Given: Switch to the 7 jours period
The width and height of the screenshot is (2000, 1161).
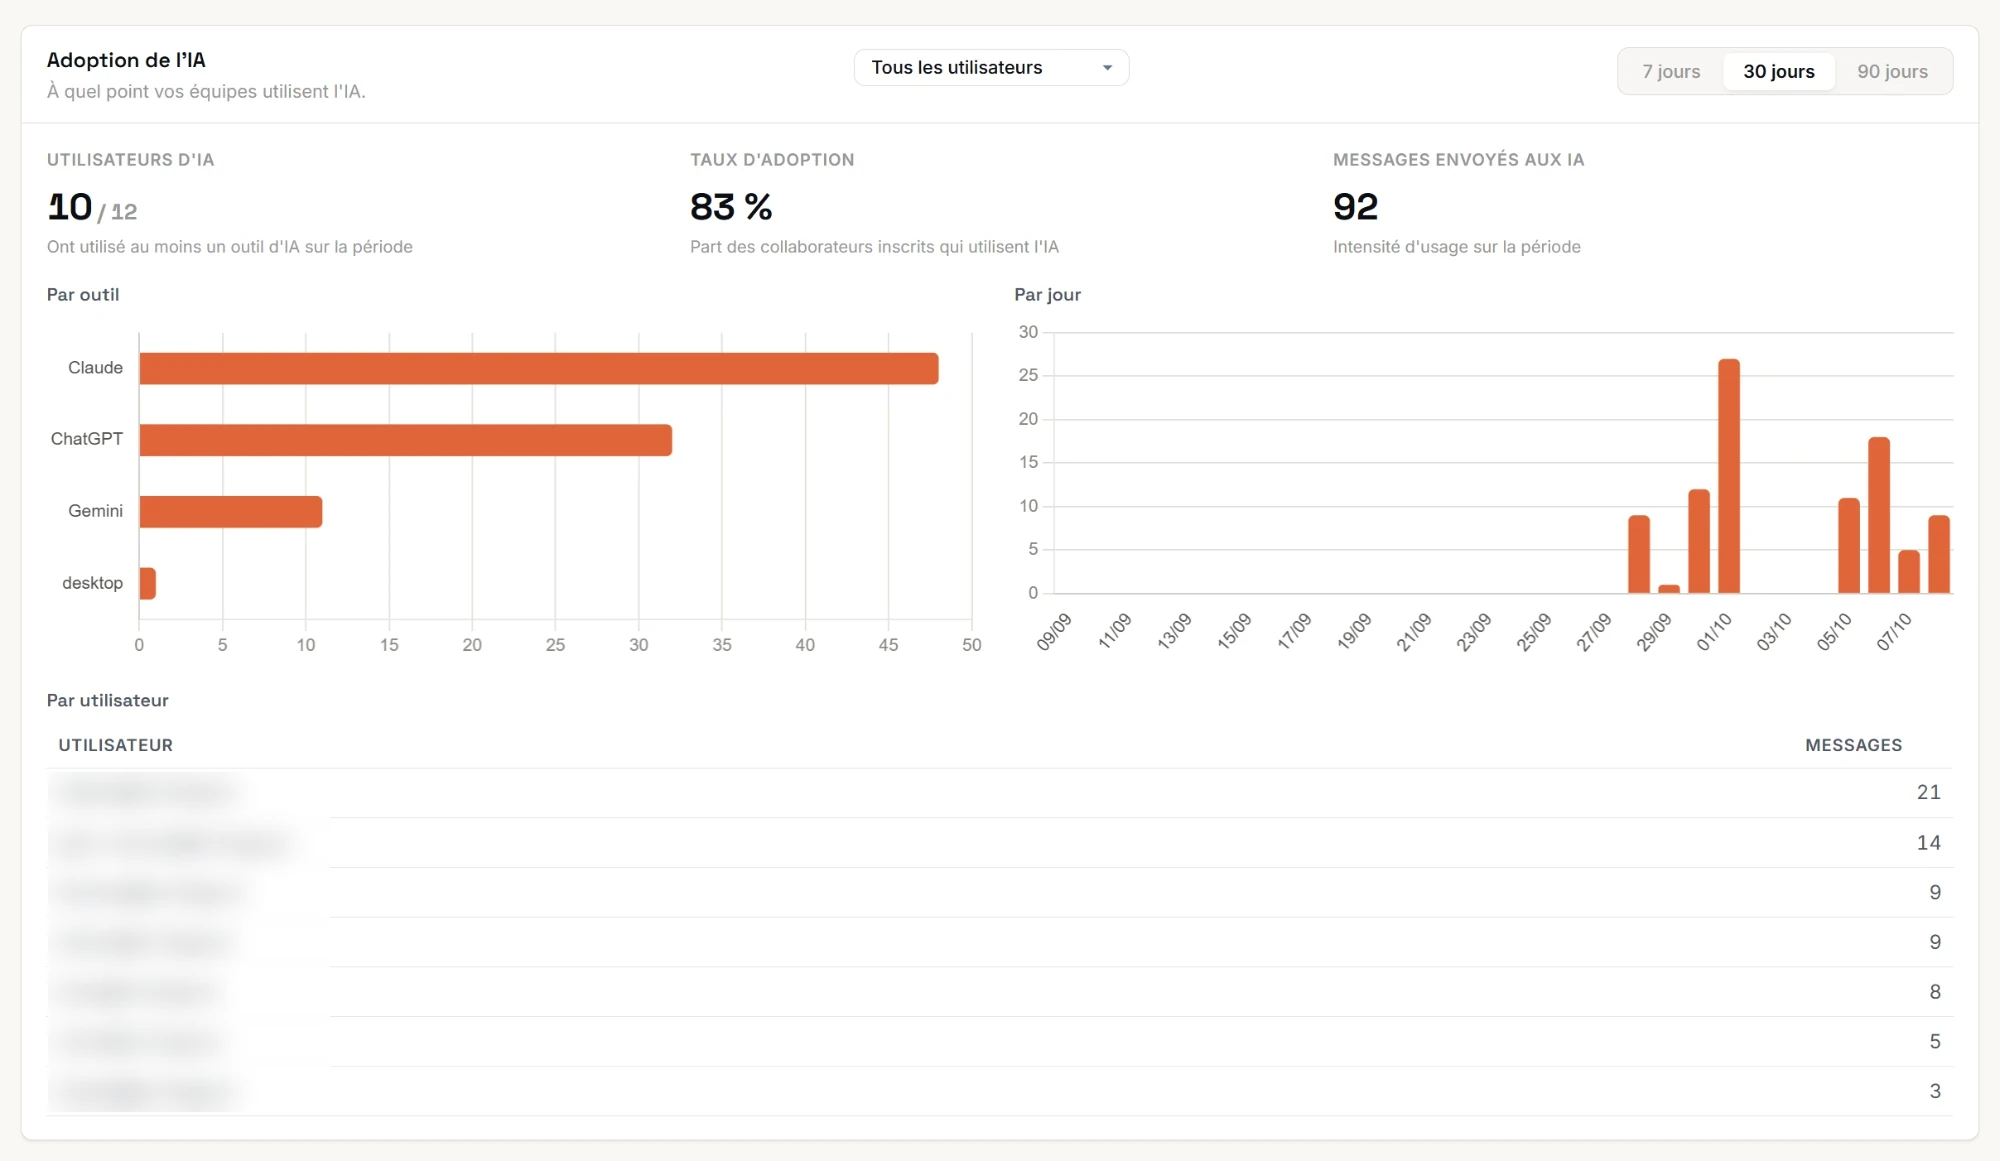Looking at the screenshot, I should (x=1671, y=72).
